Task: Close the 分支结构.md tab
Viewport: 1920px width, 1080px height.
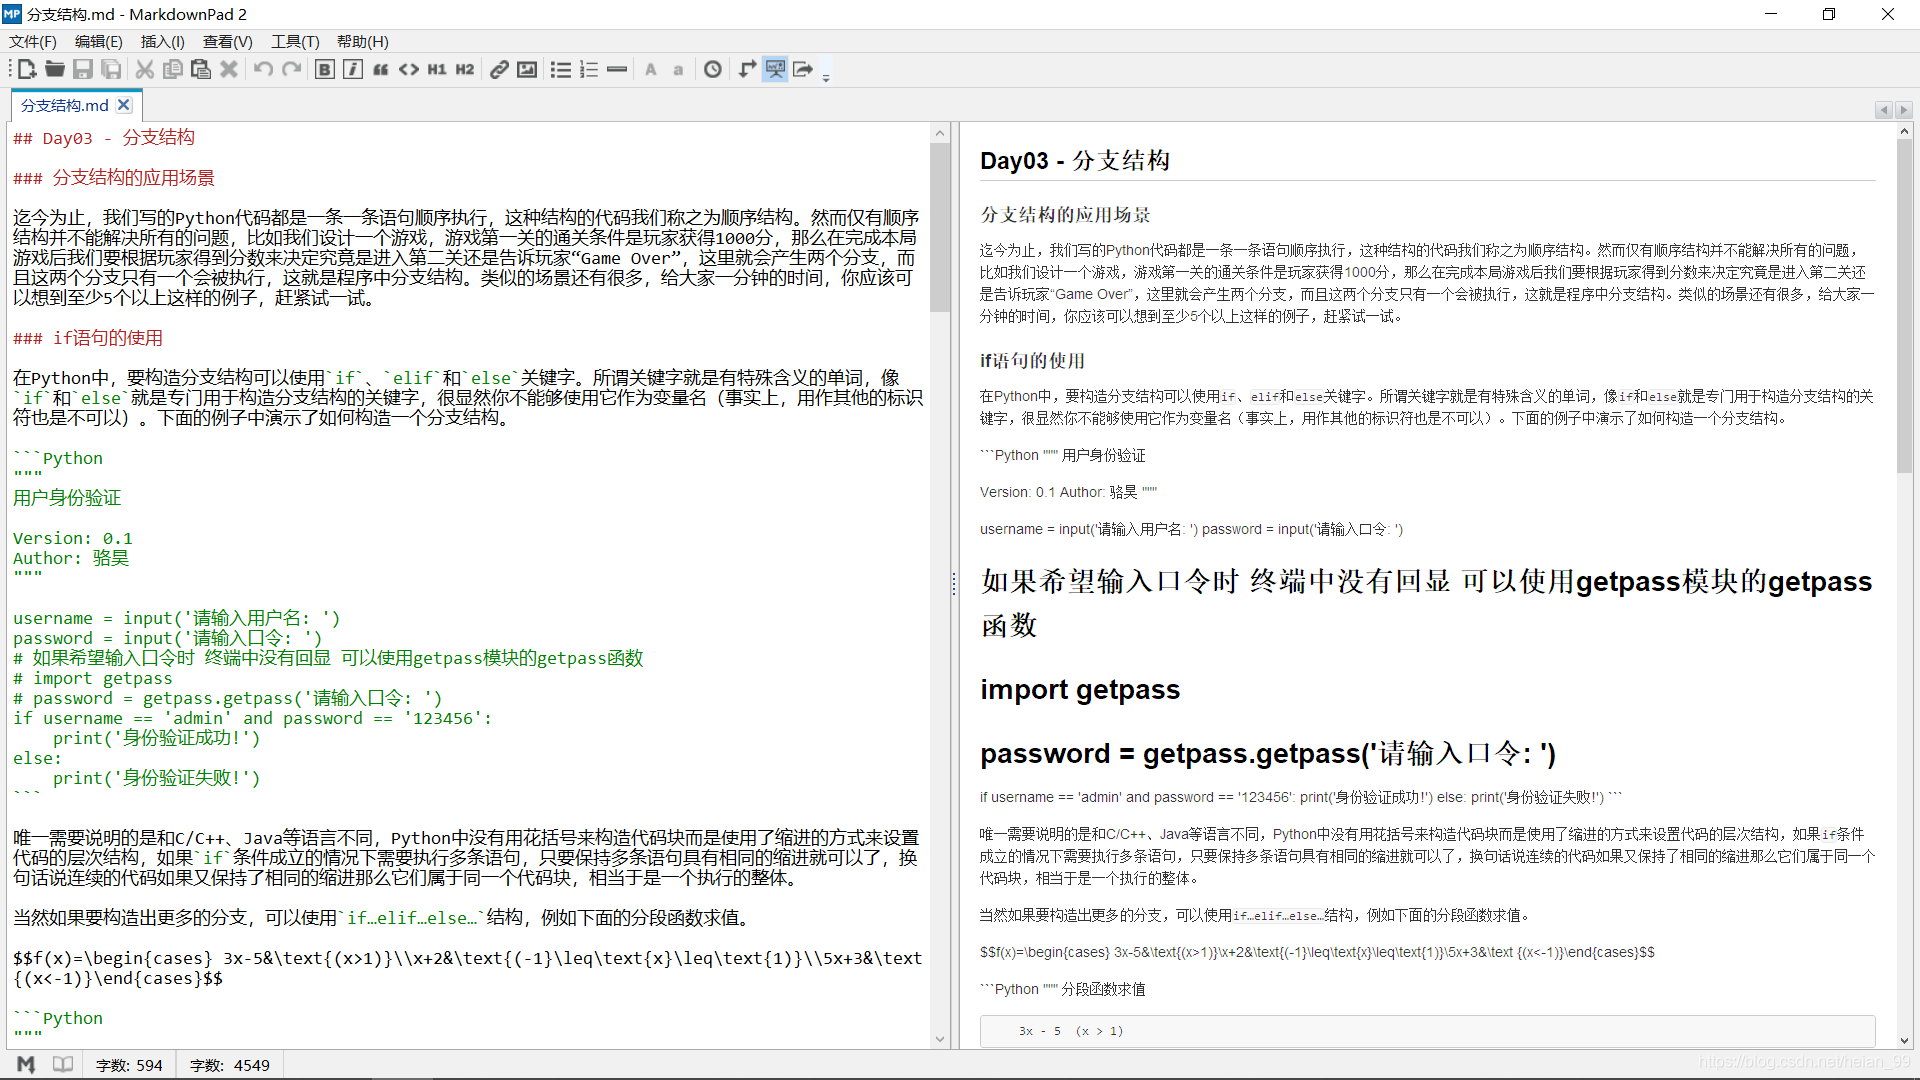Action: (x=124, y=105)
